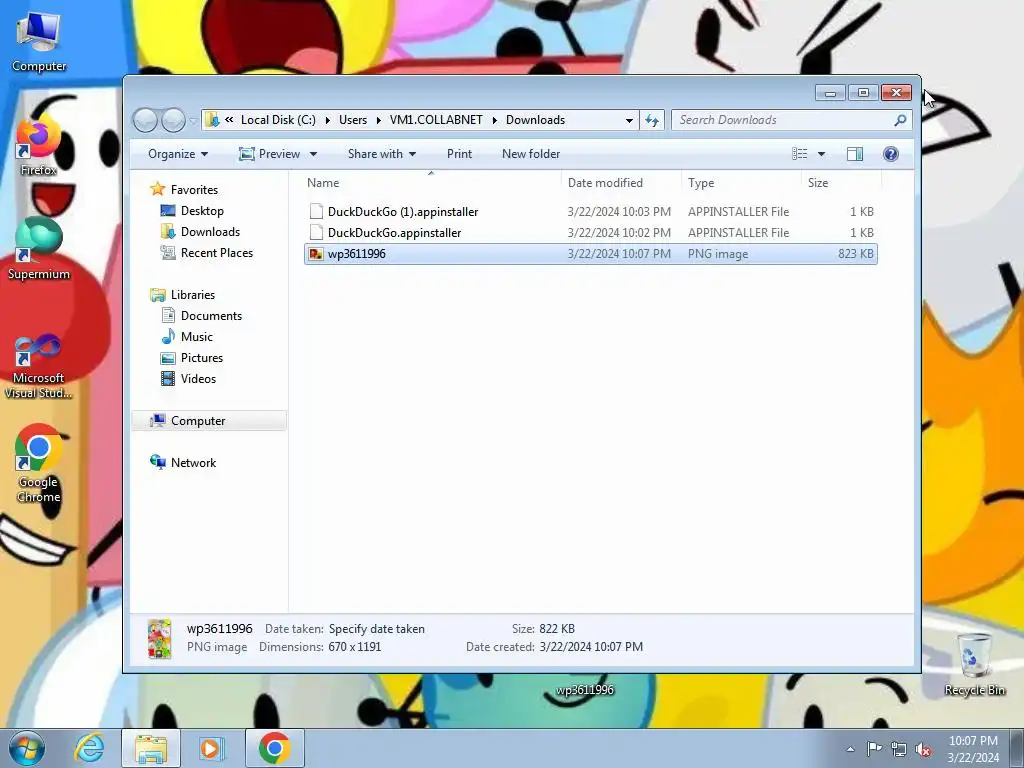This screenshot has width=1024, height=768.
Task: Click the Preview toolbar button
Action: click(269, 154)
